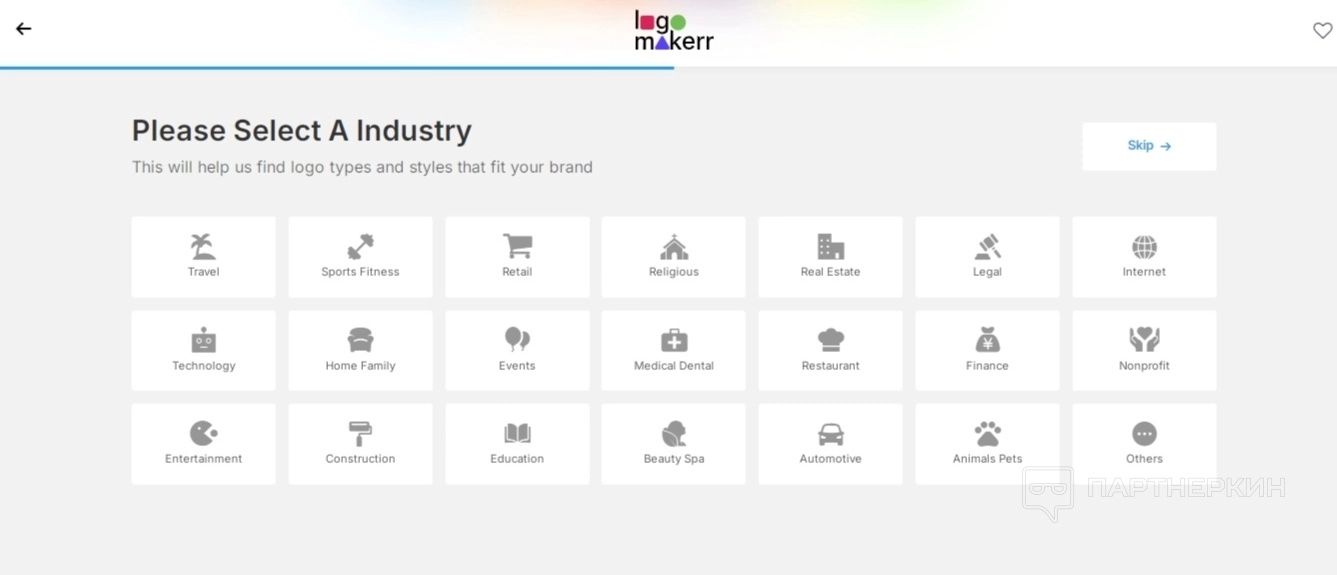Choose the Construction paint roller icon
This screenshot has height=575, width=1337.
(x=360, y=433)
